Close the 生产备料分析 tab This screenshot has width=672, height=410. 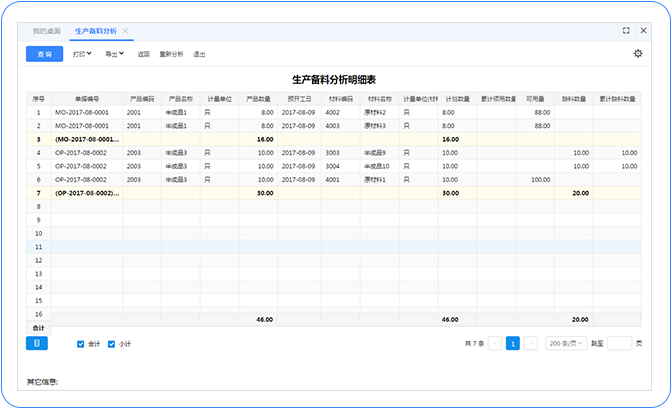[x=125, y=32]
